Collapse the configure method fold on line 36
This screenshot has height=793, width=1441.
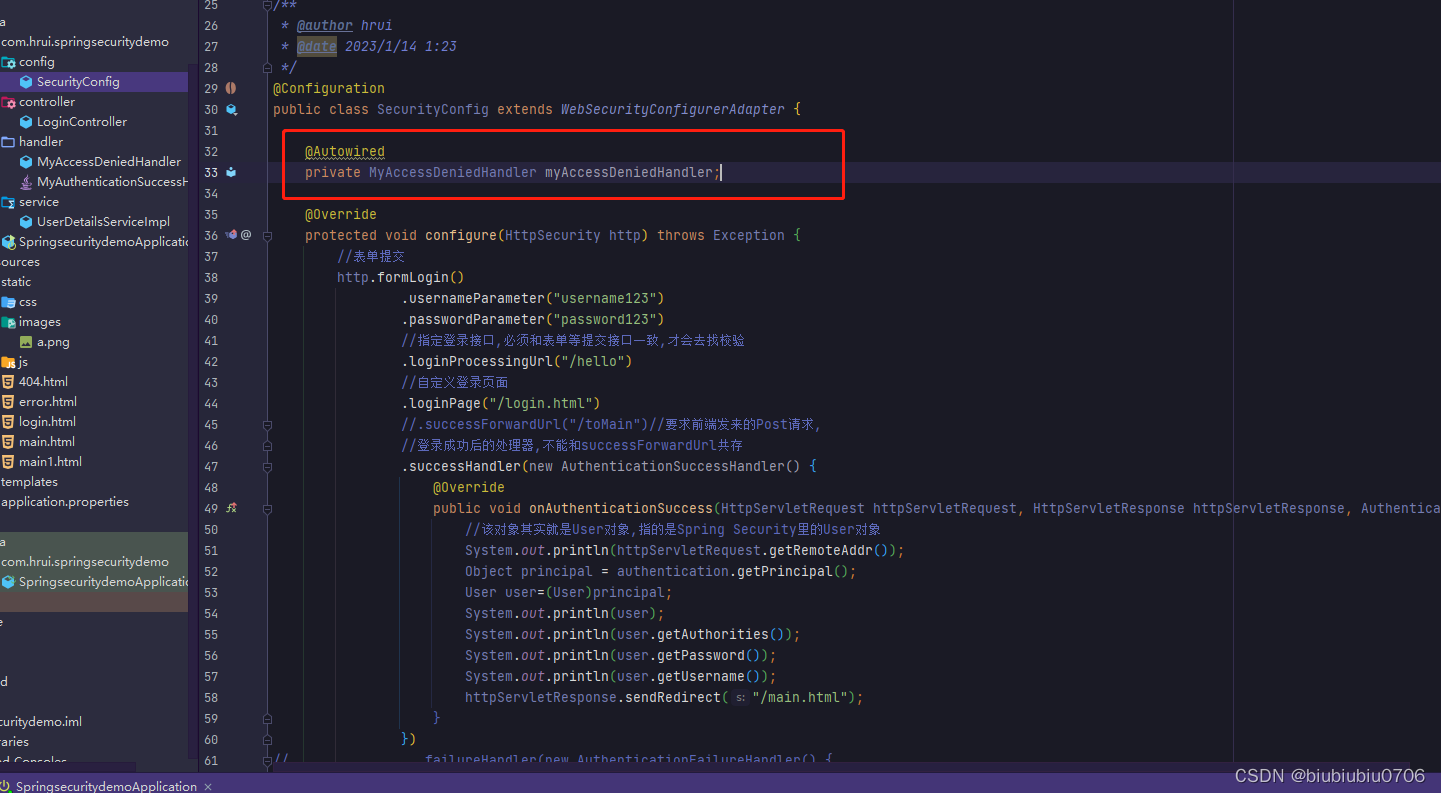click(x=267, y=235)
